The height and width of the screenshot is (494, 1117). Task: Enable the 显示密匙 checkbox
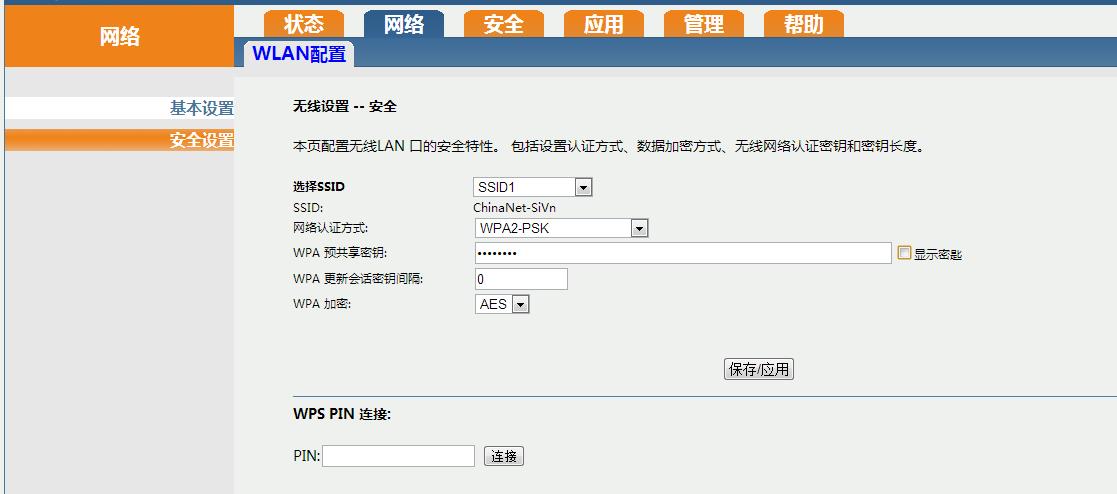[x=904, y=253]
